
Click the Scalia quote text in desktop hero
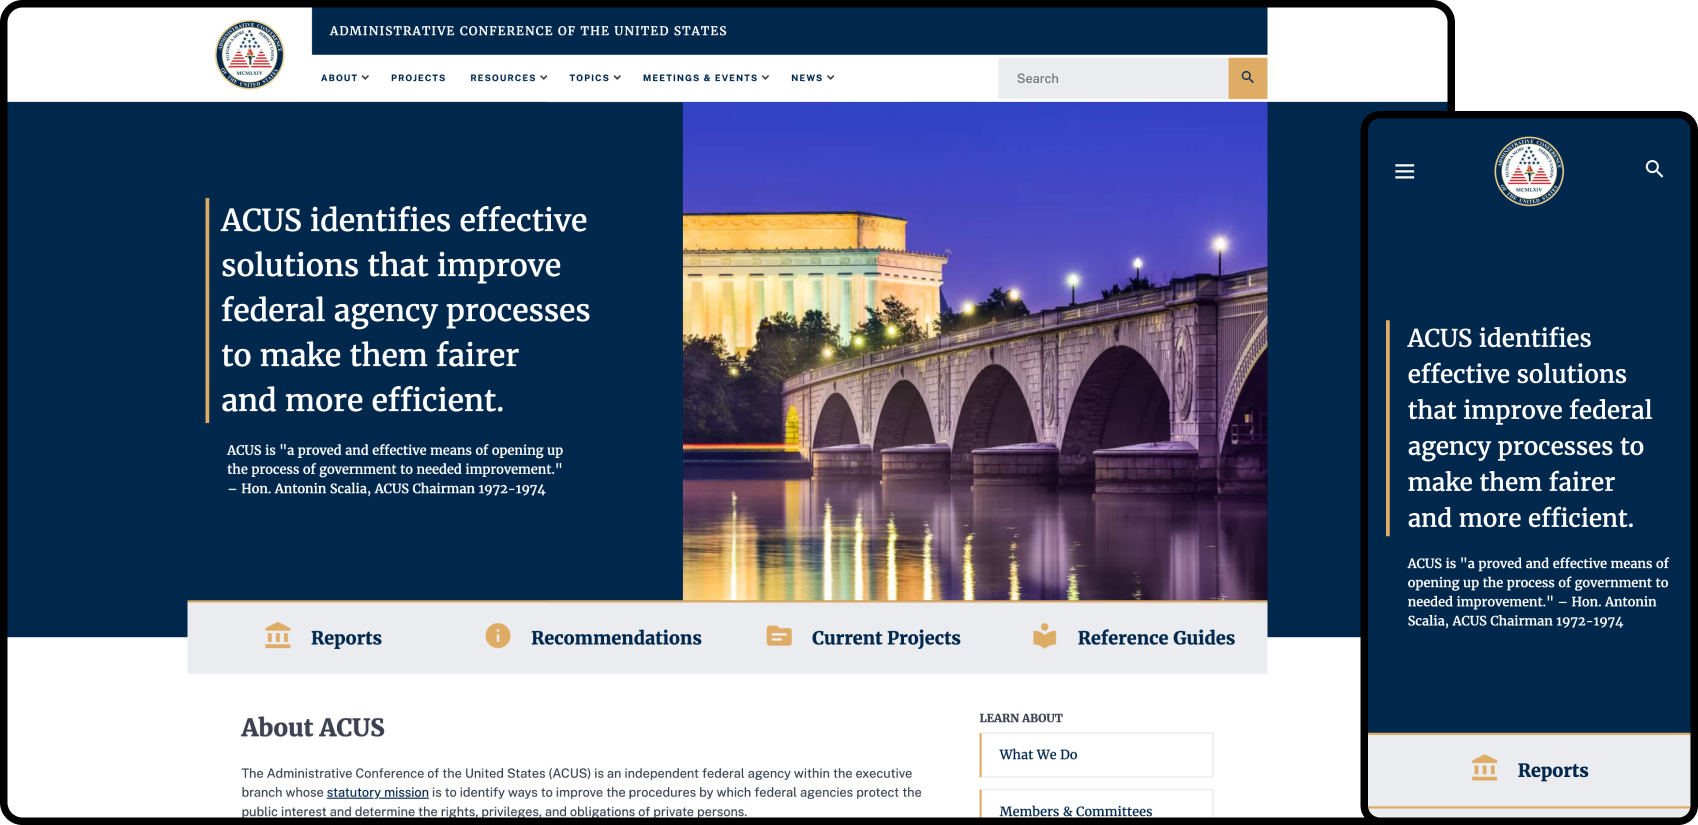[395, 469]
